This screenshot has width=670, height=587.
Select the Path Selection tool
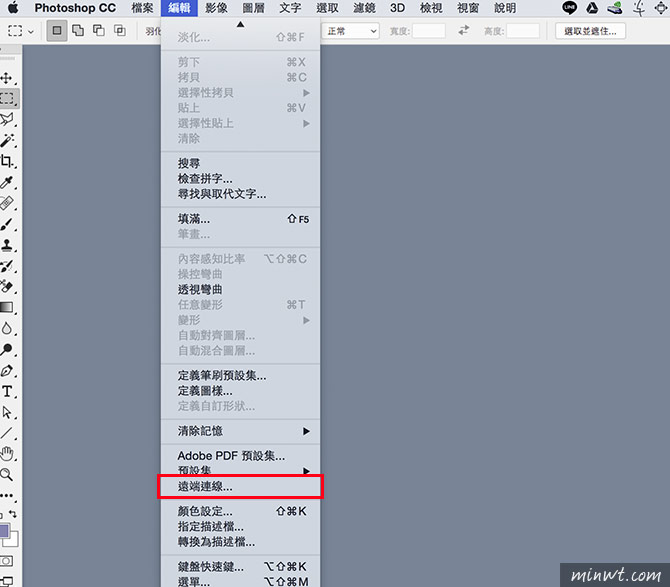pos(7,412)
